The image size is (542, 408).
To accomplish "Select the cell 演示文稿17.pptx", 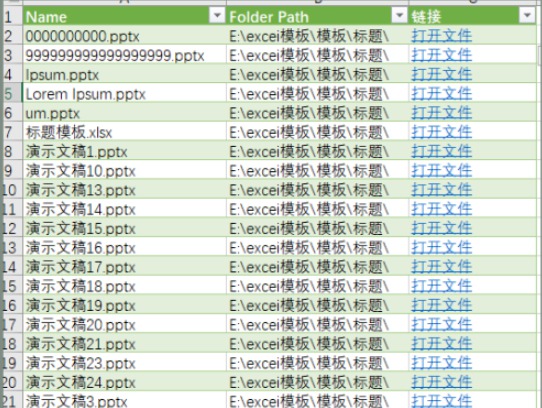I will click(124, 267).
